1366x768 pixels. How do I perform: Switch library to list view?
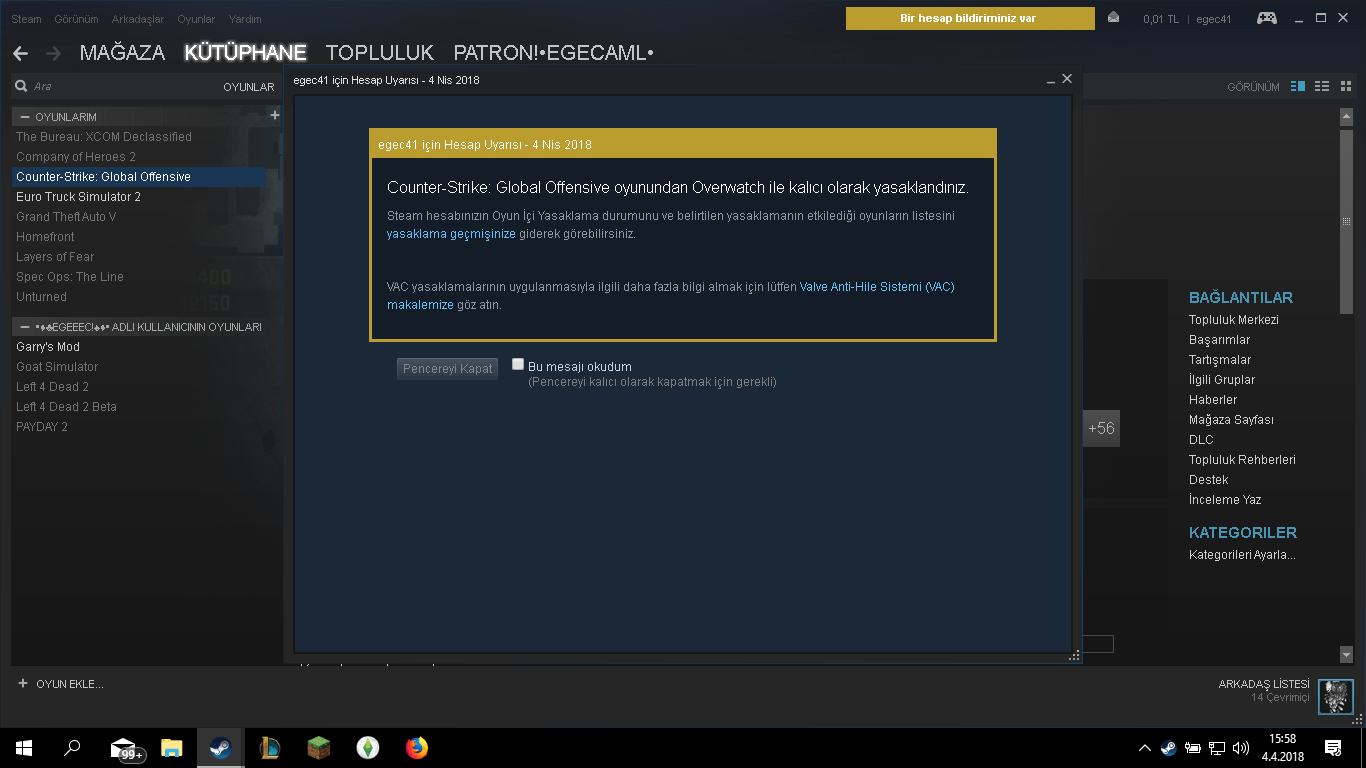pyautogui.click(x=1322, y=87)
